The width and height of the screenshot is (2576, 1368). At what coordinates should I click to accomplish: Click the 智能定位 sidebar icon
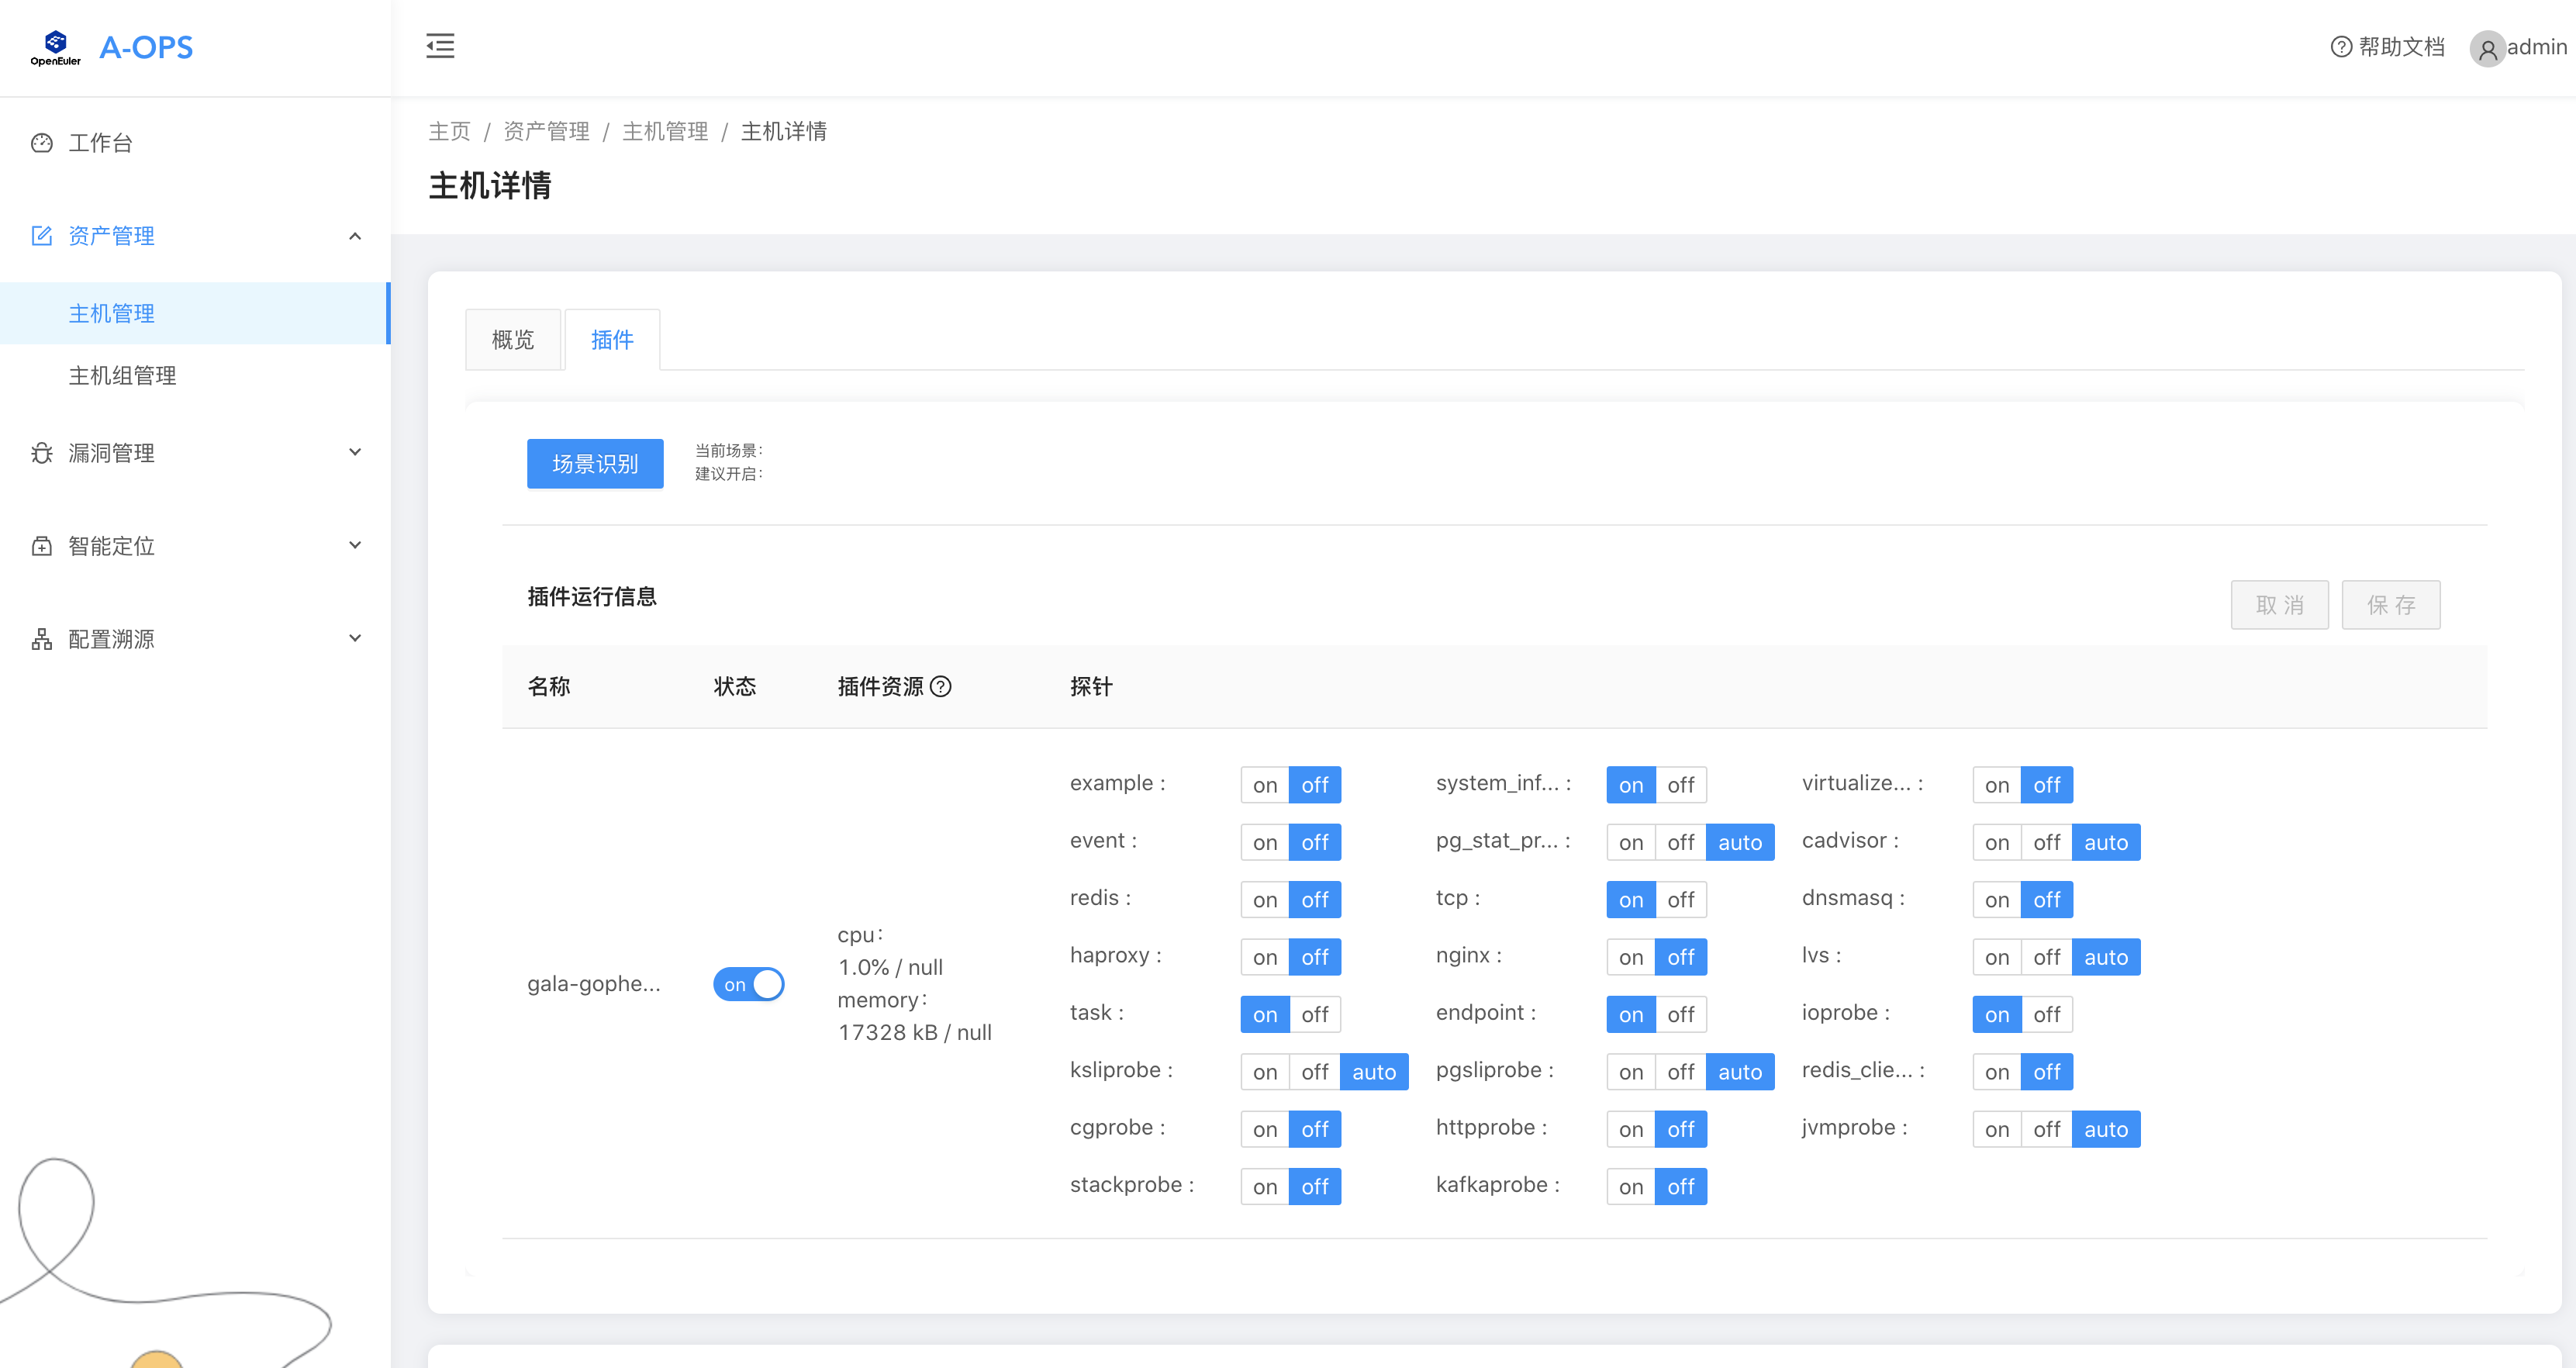click(42, 546)
